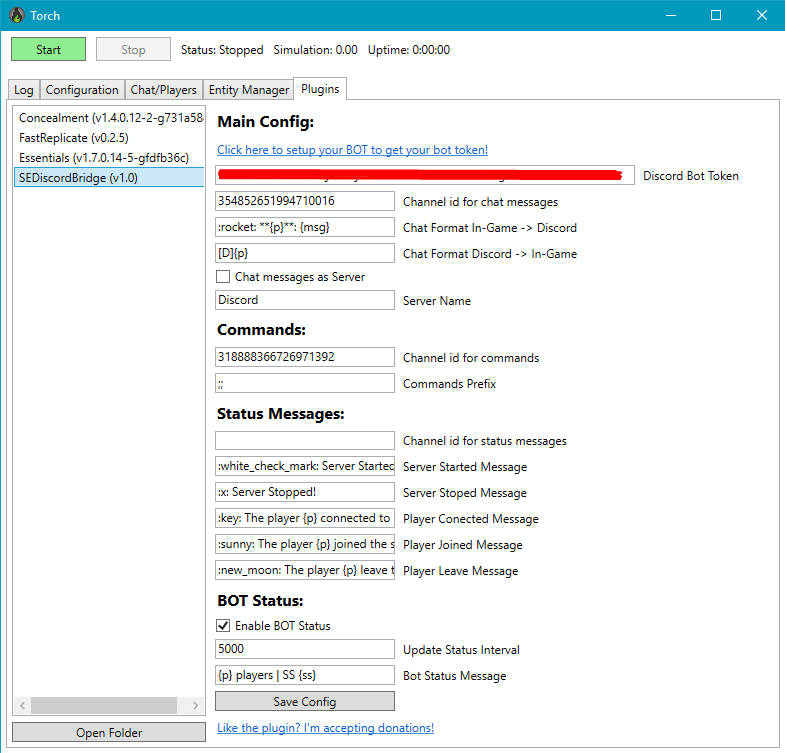The width and height of the screenshot is (785, 753).
Task: Click the commands channel id field
Action: [x=305, y=357]
